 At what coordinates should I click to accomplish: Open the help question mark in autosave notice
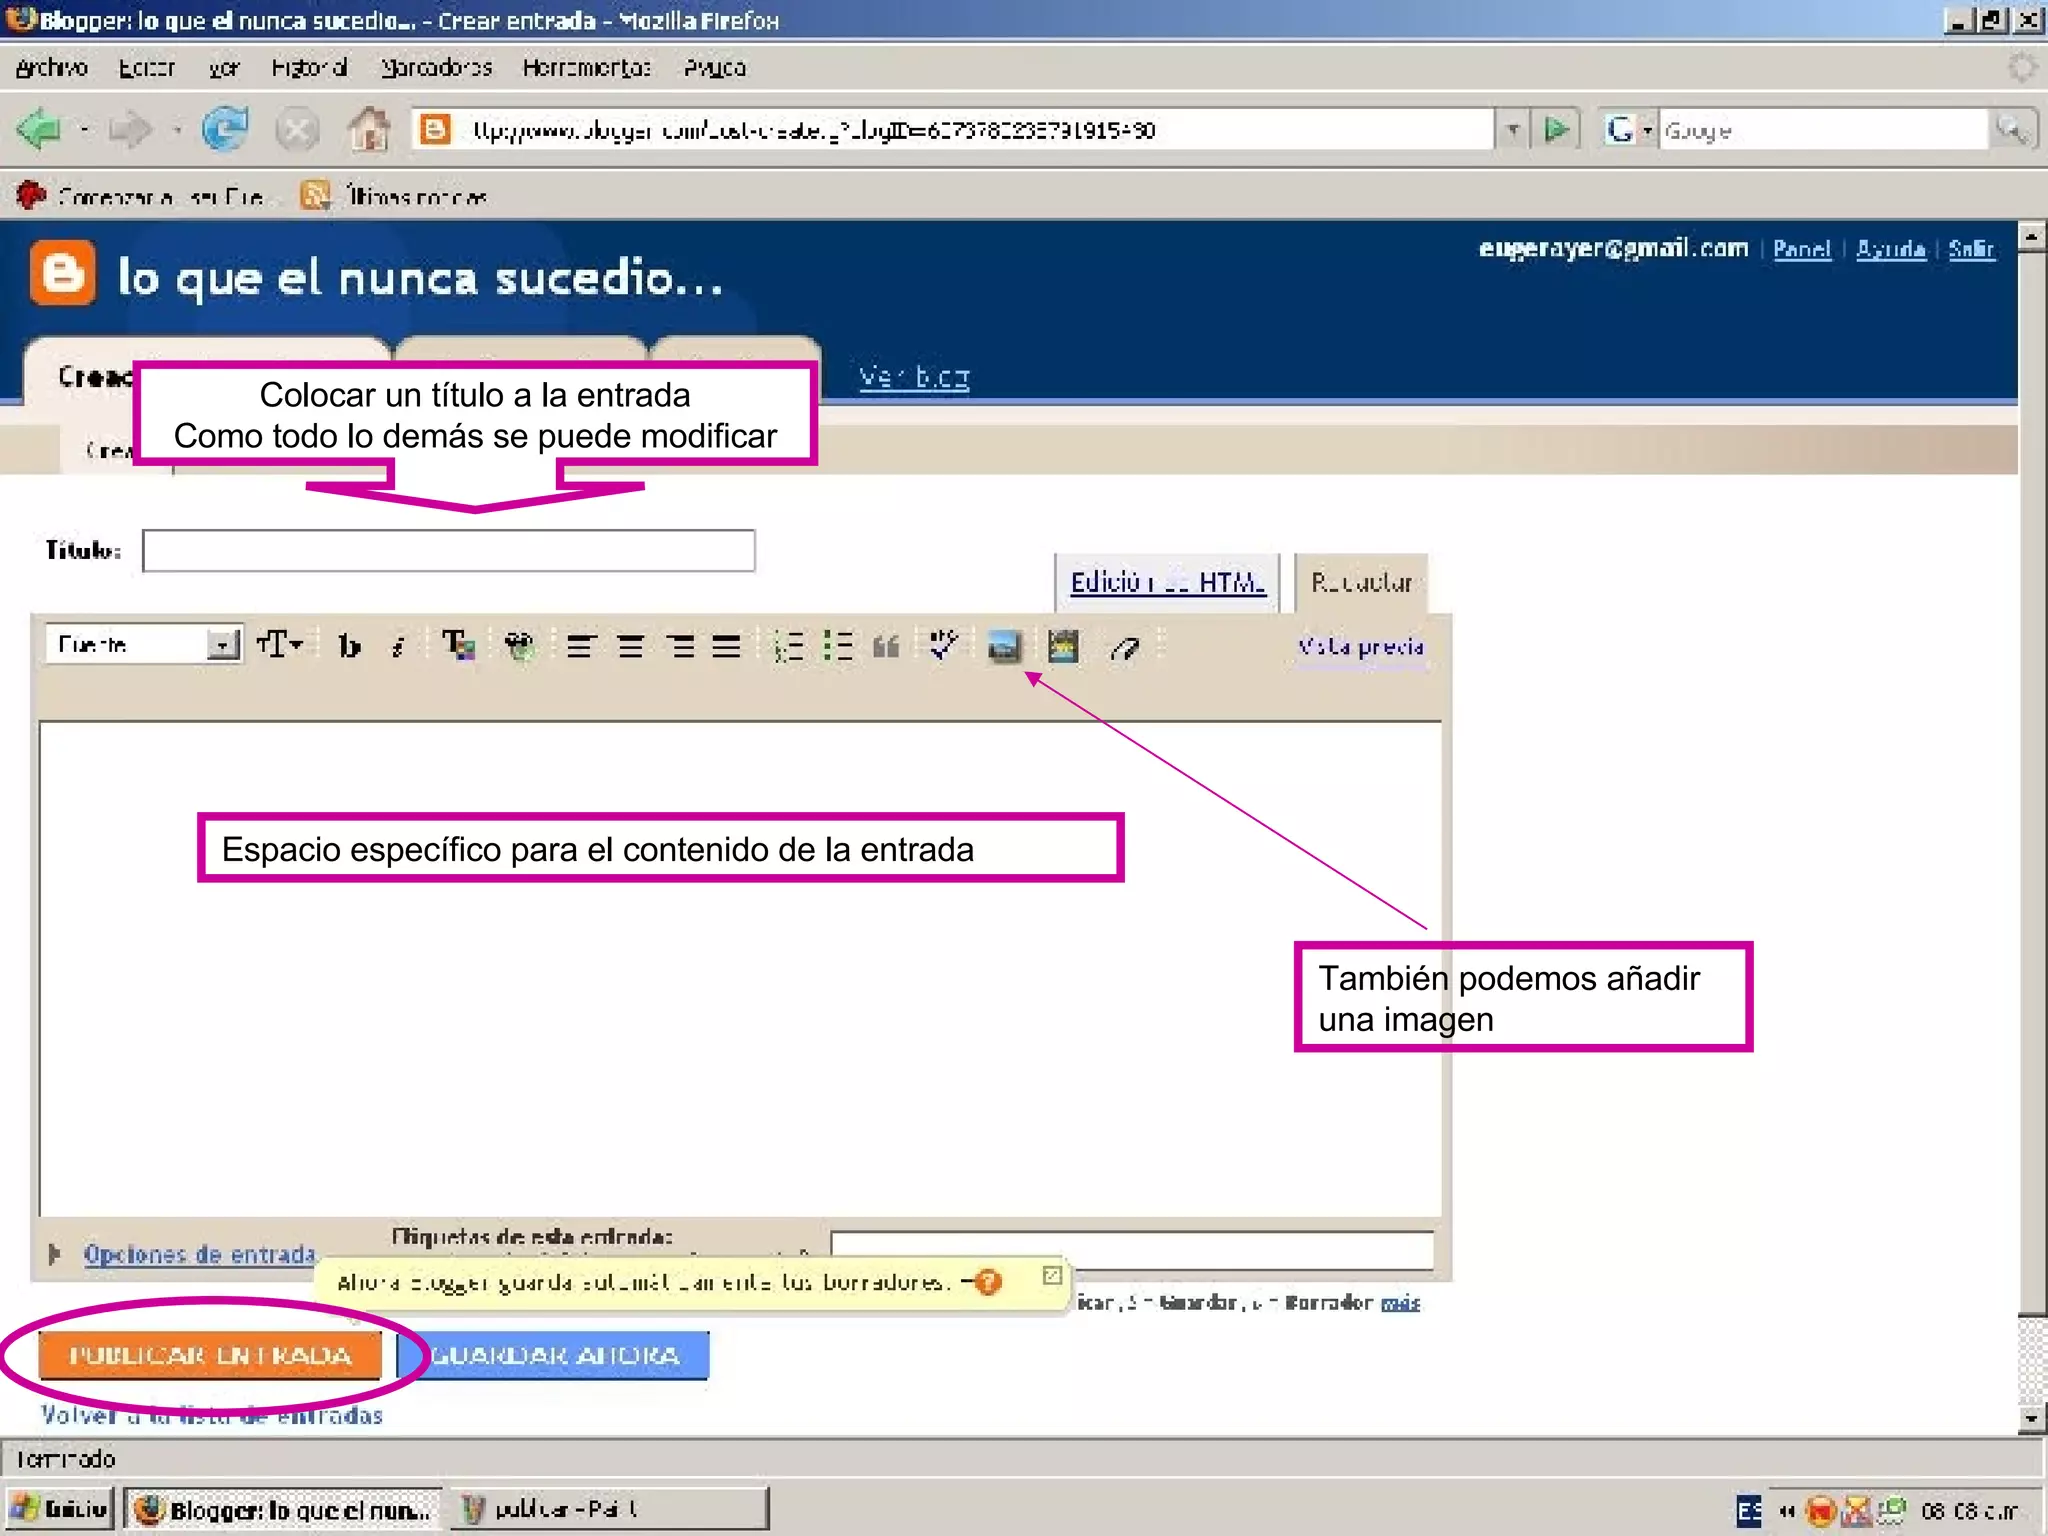pos(989,1282)
